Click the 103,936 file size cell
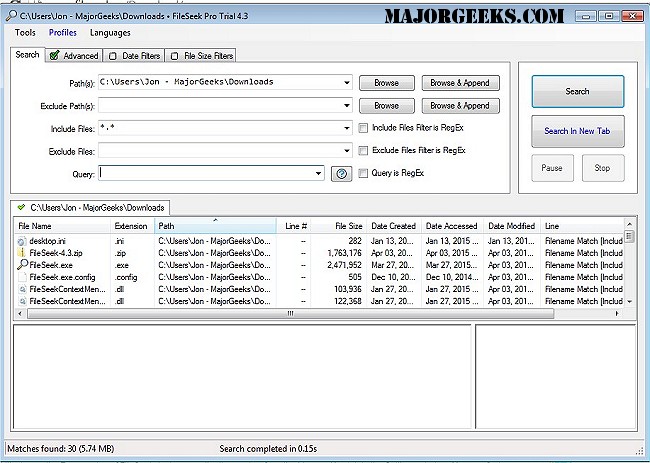The image size is (650, 463). [348, 289]
